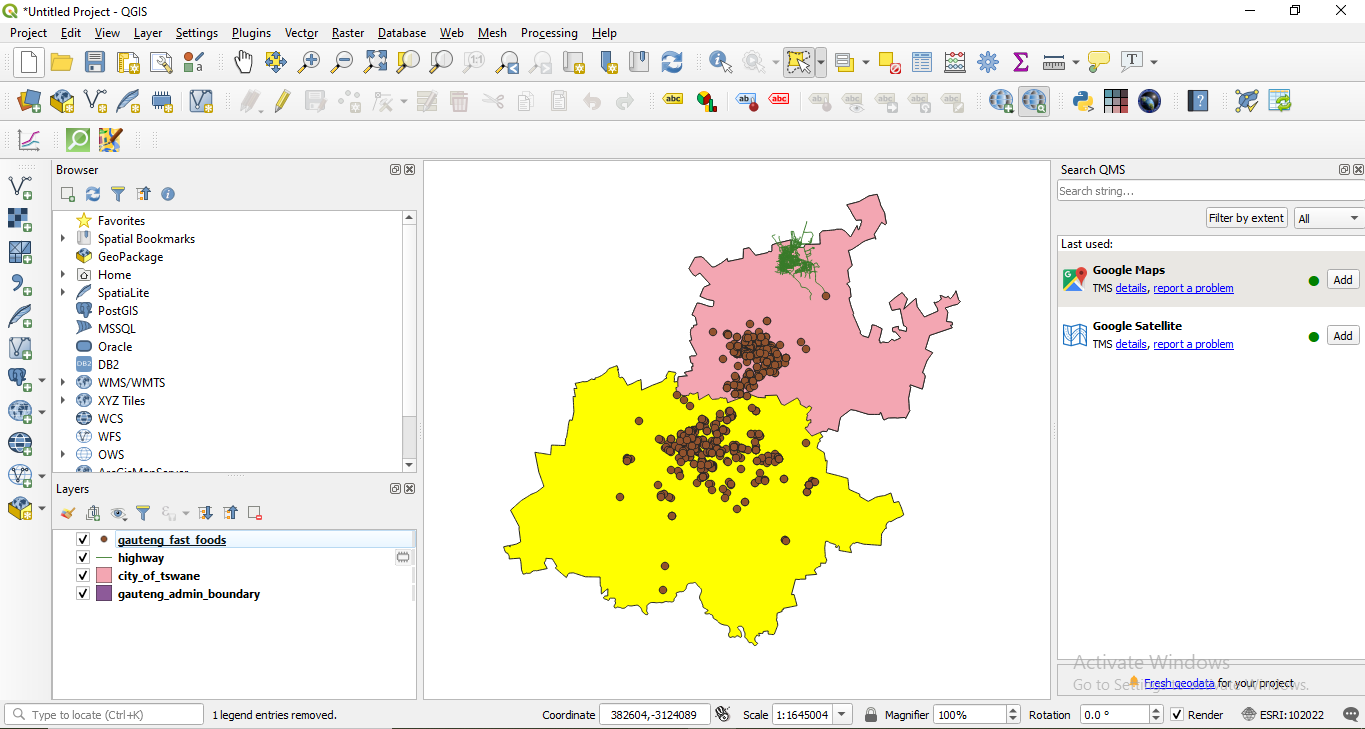The width and height of the screenshot is (1365, 729).
Task: Select the Identify Features tool
Action: (x=720, y=62)
